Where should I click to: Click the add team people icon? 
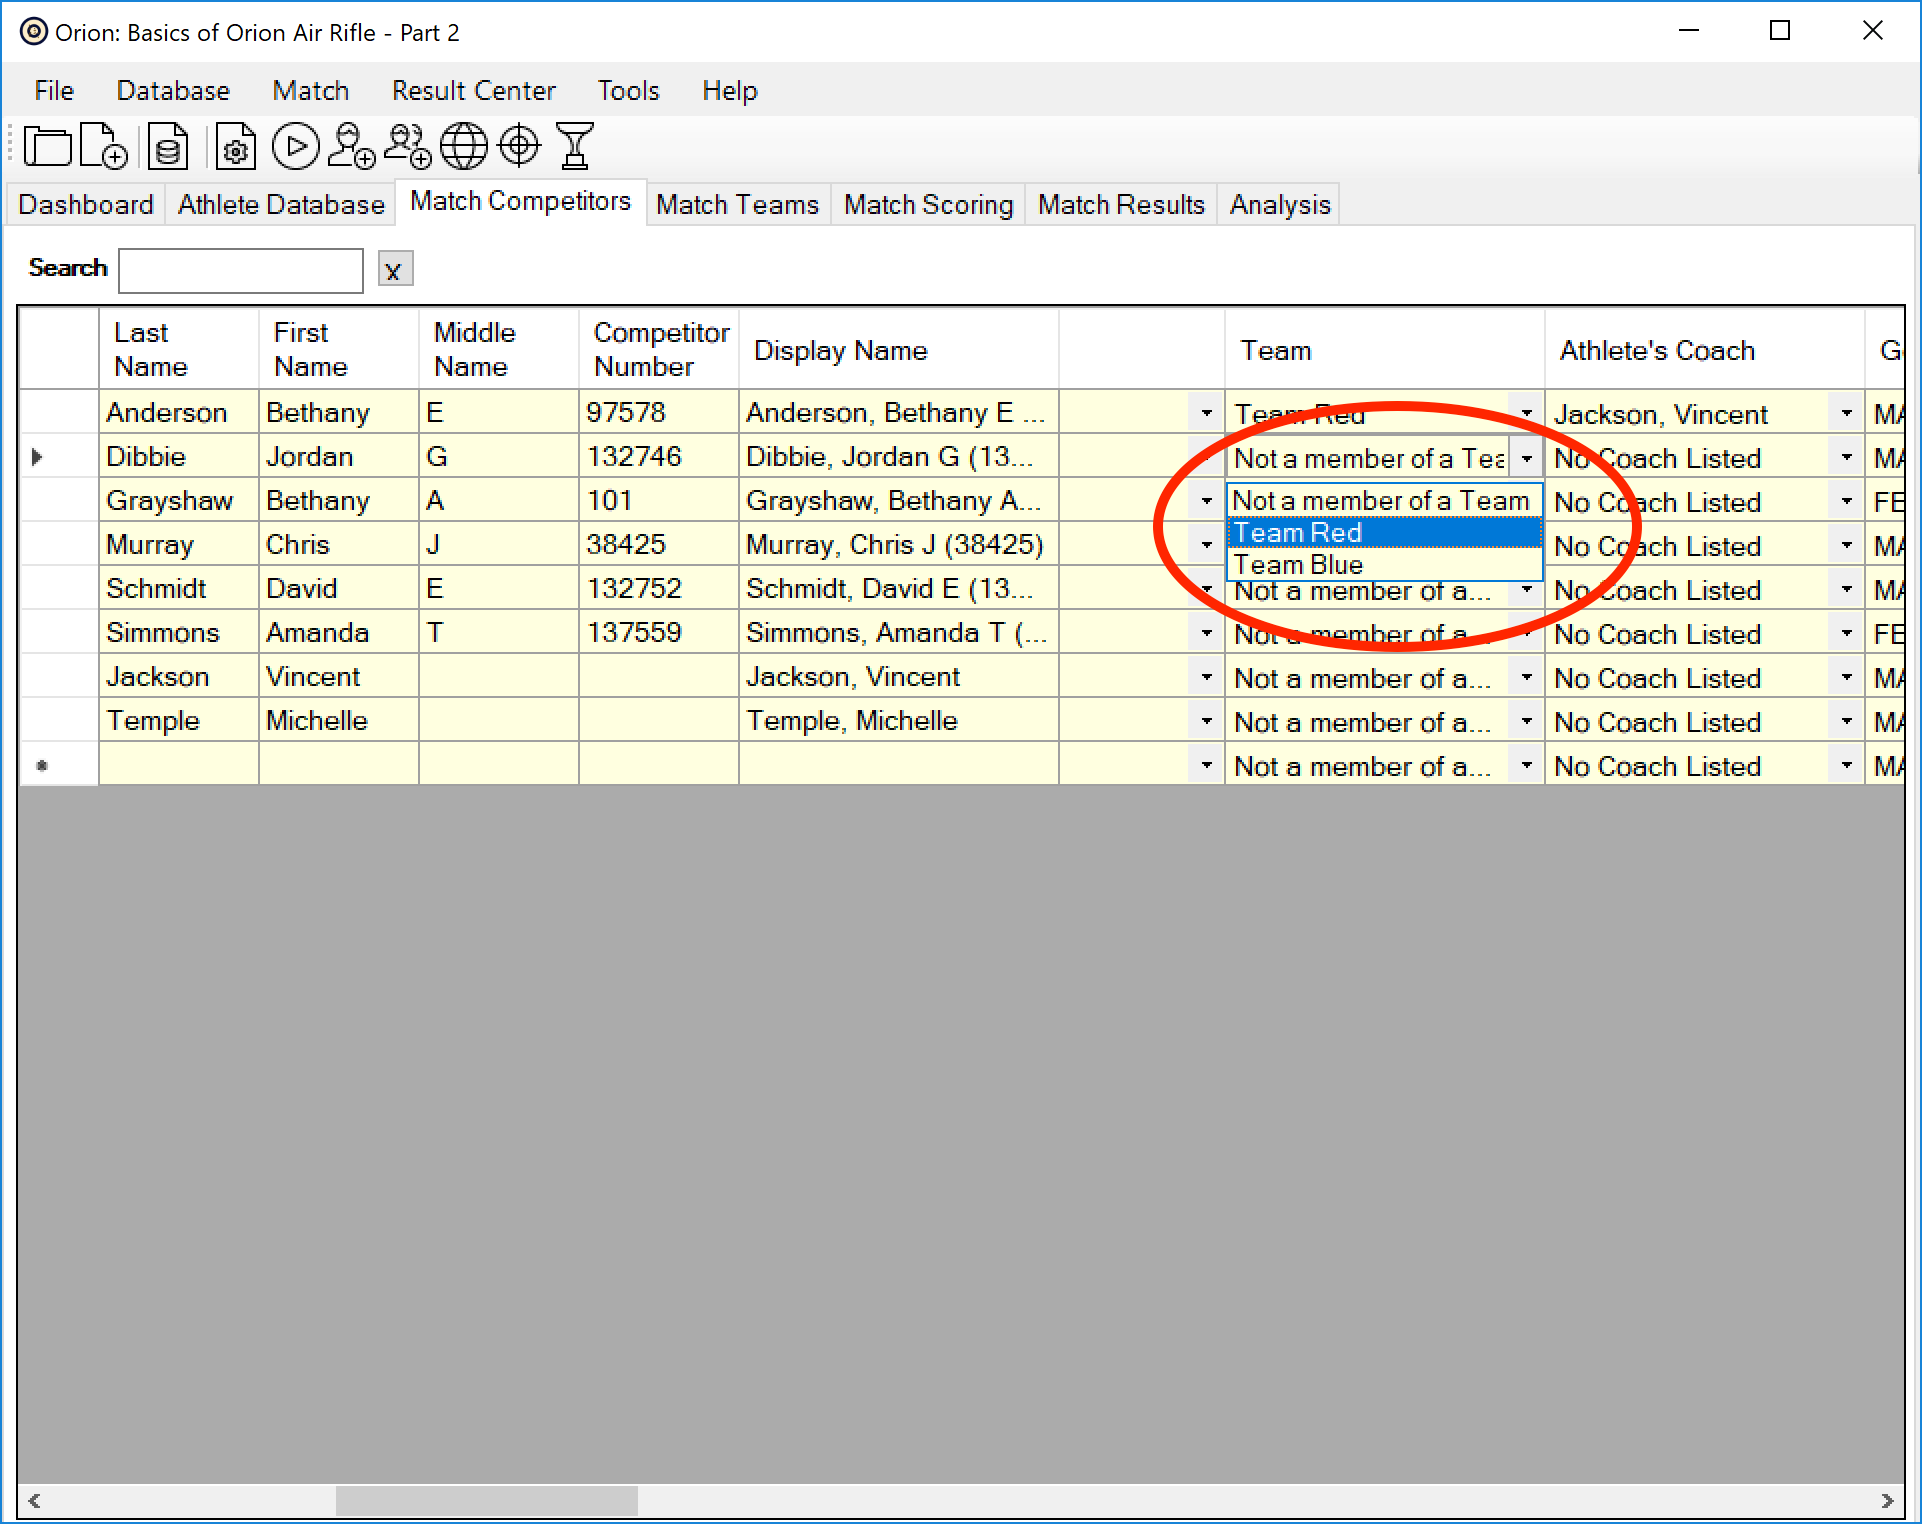click(407, 147)
